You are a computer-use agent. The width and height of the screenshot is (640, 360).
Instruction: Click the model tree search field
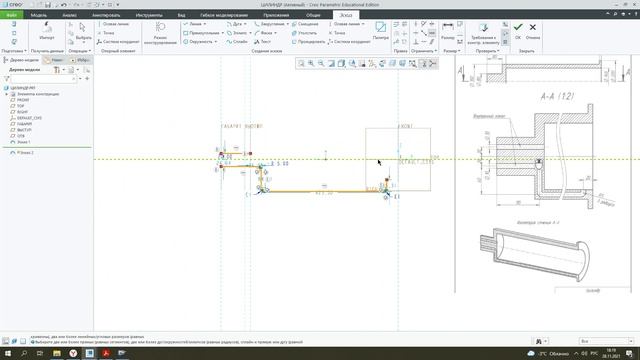[44, 79]
